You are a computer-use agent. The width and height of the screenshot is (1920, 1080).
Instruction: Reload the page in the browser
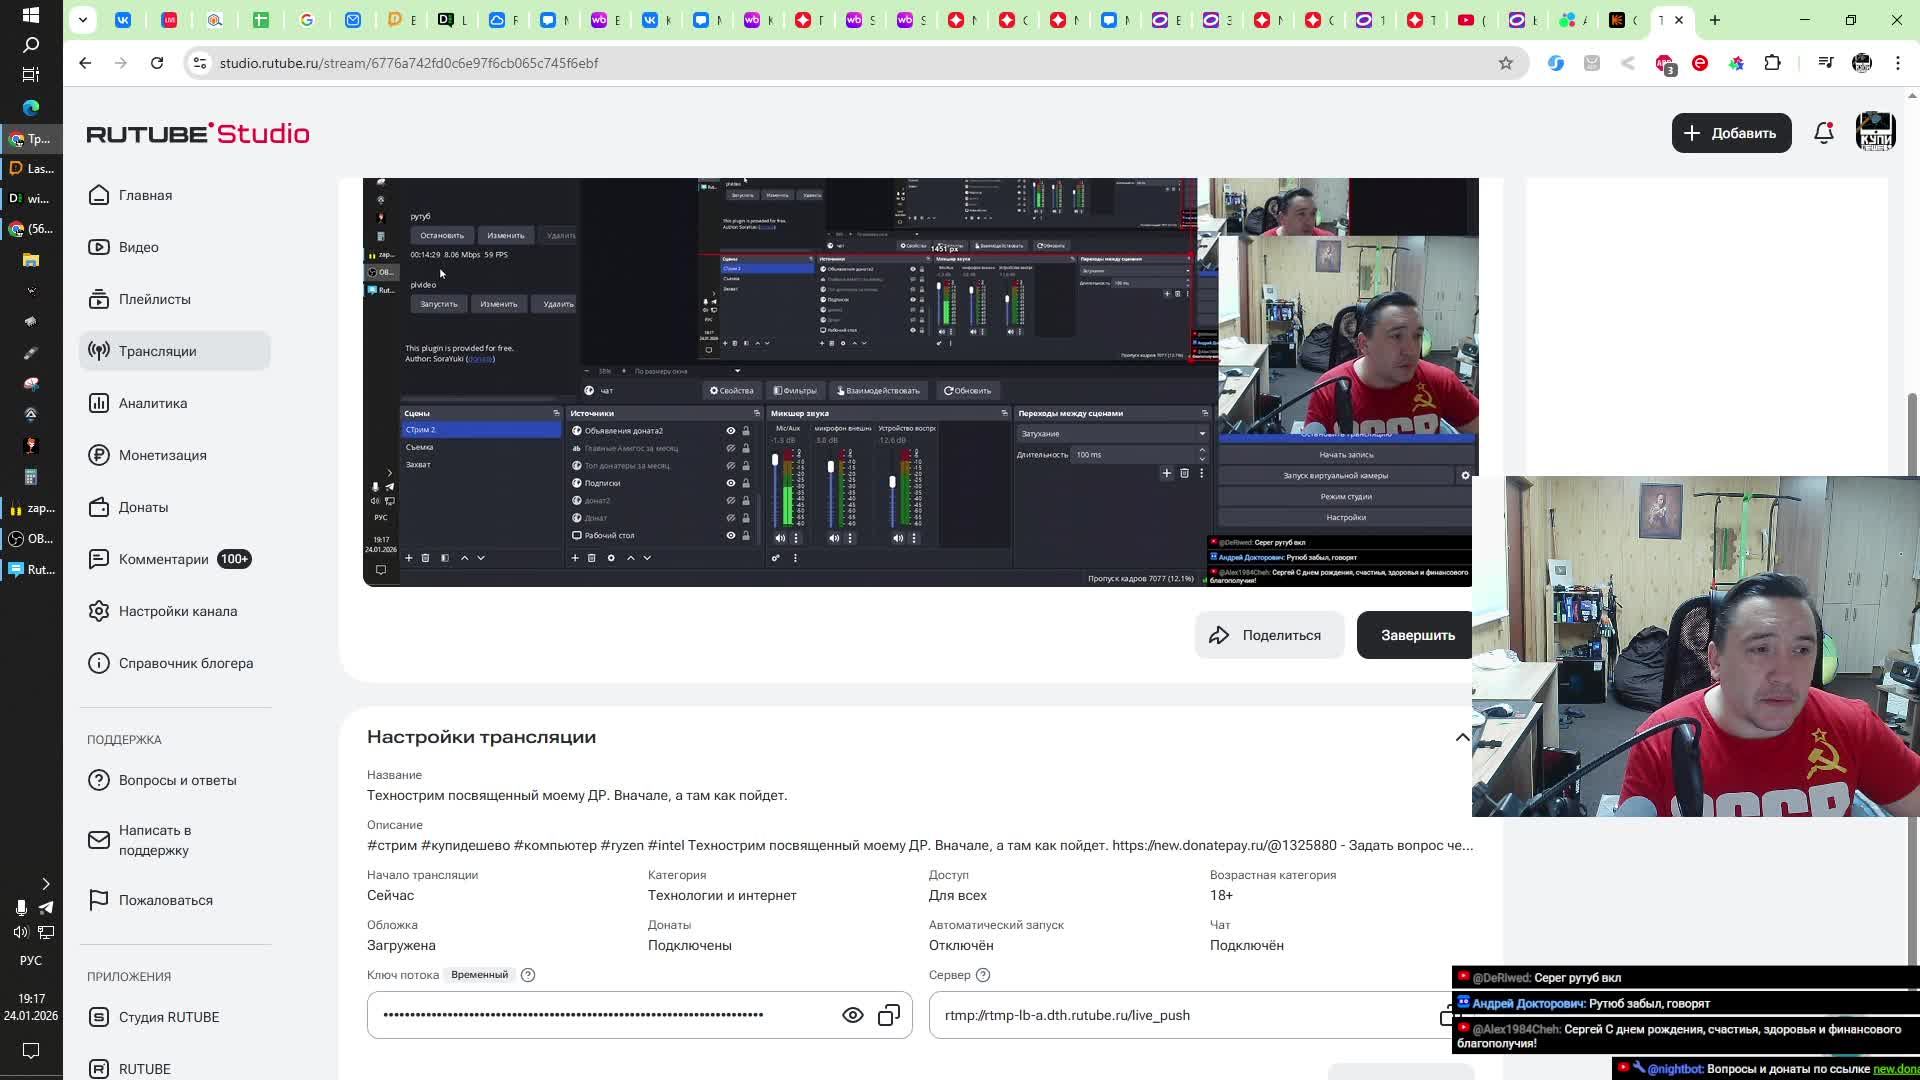[157, 63]
